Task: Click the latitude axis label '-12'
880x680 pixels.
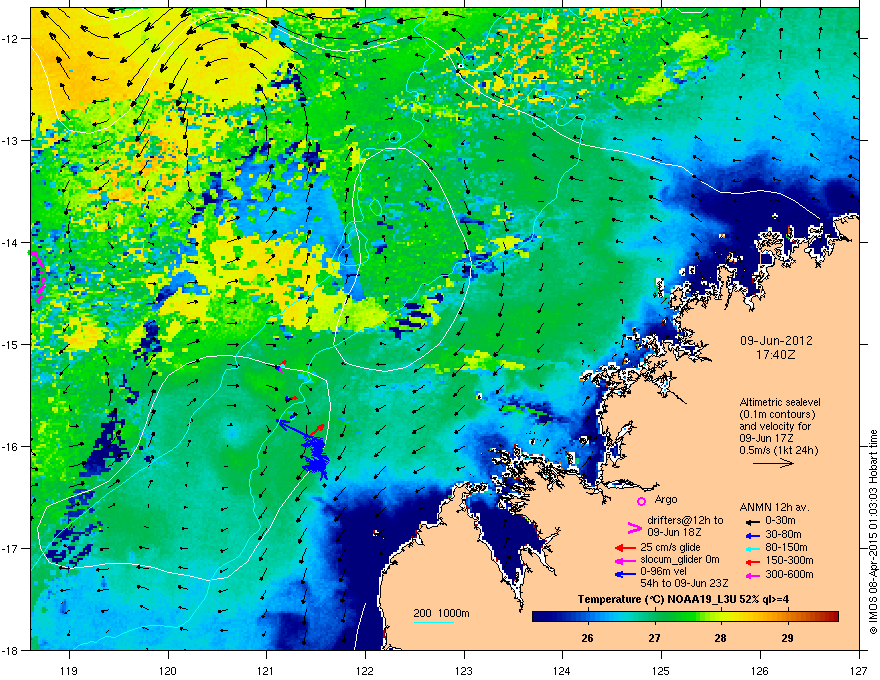Action: click(x=10, y=38)
